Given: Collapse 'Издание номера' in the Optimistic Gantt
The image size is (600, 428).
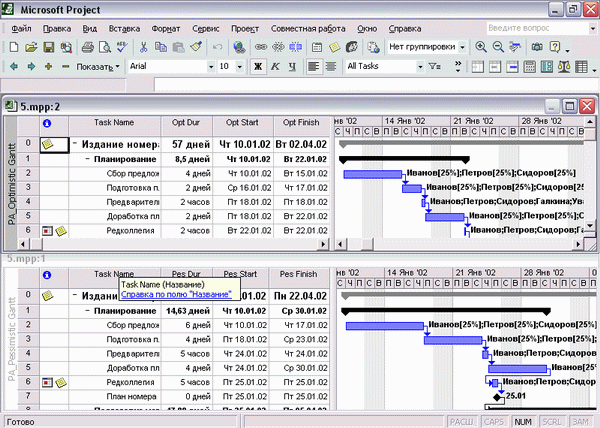Looking at the screenshot, I should pyautogui.click(x=75, y=144).
